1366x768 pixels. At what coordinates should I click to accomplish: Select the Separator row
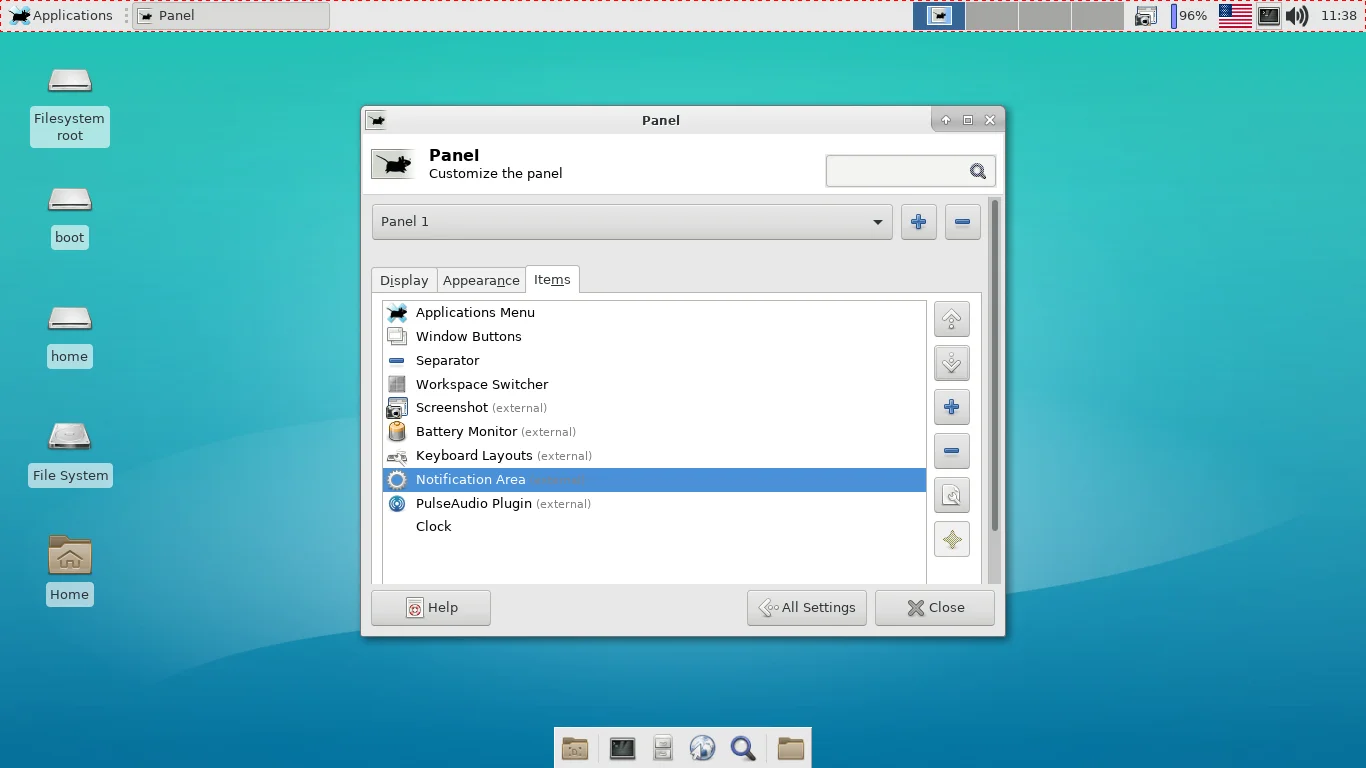[x=655, y=361]
